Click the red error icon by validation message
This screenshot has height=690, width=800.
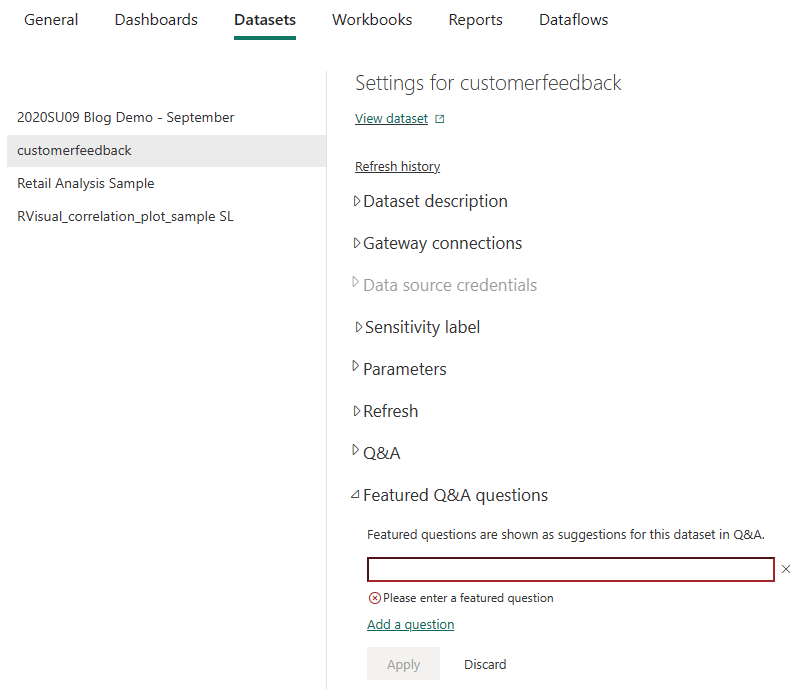(x=374, y=598)
